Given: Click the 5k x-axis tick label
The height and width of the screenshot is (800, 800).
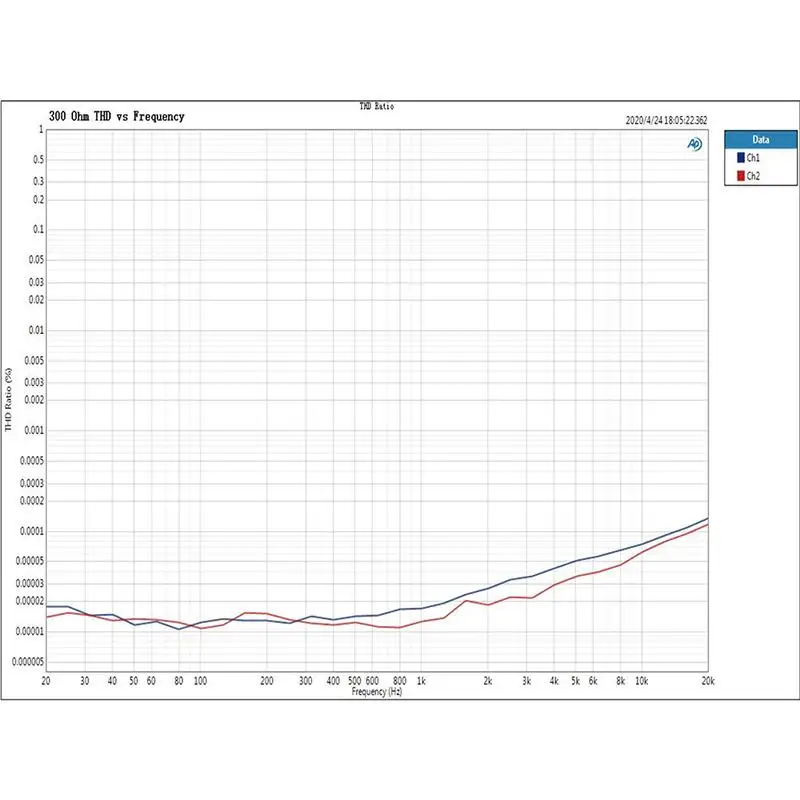Looking at the screenshot, I should [x=576, y=681].
